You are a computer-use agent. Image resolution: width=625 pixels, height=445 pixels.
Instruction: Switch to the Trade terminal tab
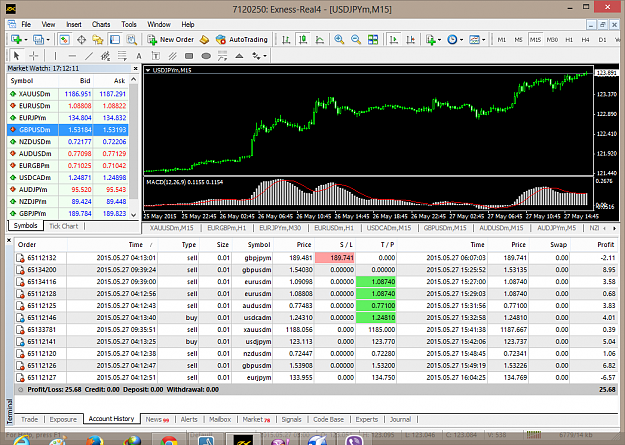pos(29,419)
